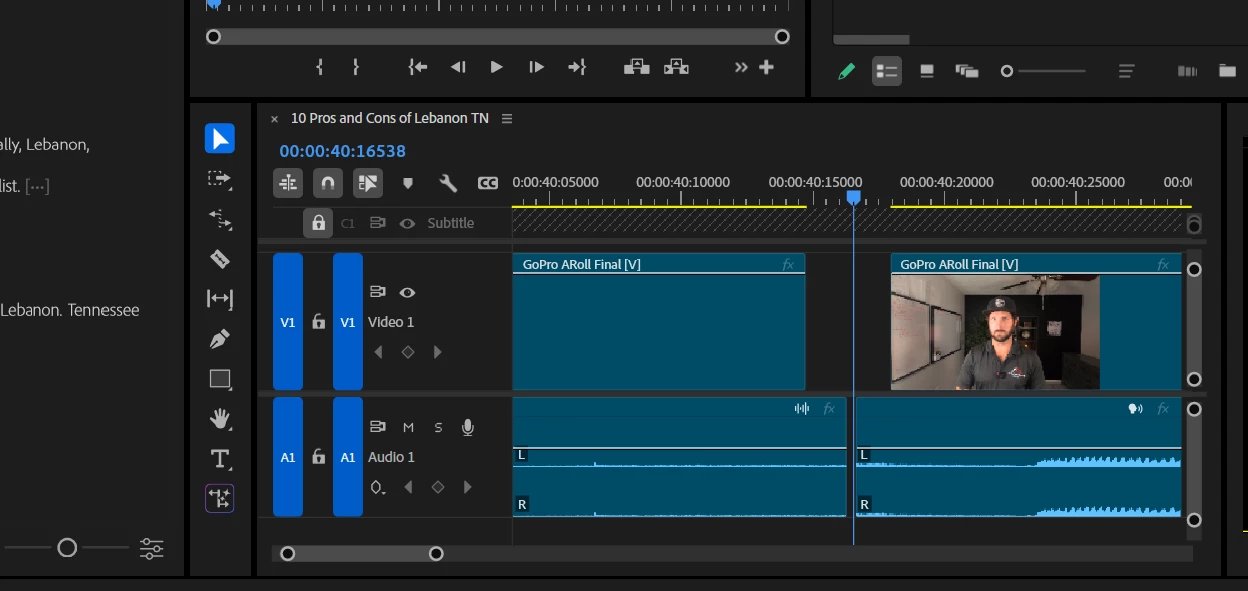Add a marker to the timeline
The image size is (1248, 591).
pyautogui.click(x=408, y=183)
